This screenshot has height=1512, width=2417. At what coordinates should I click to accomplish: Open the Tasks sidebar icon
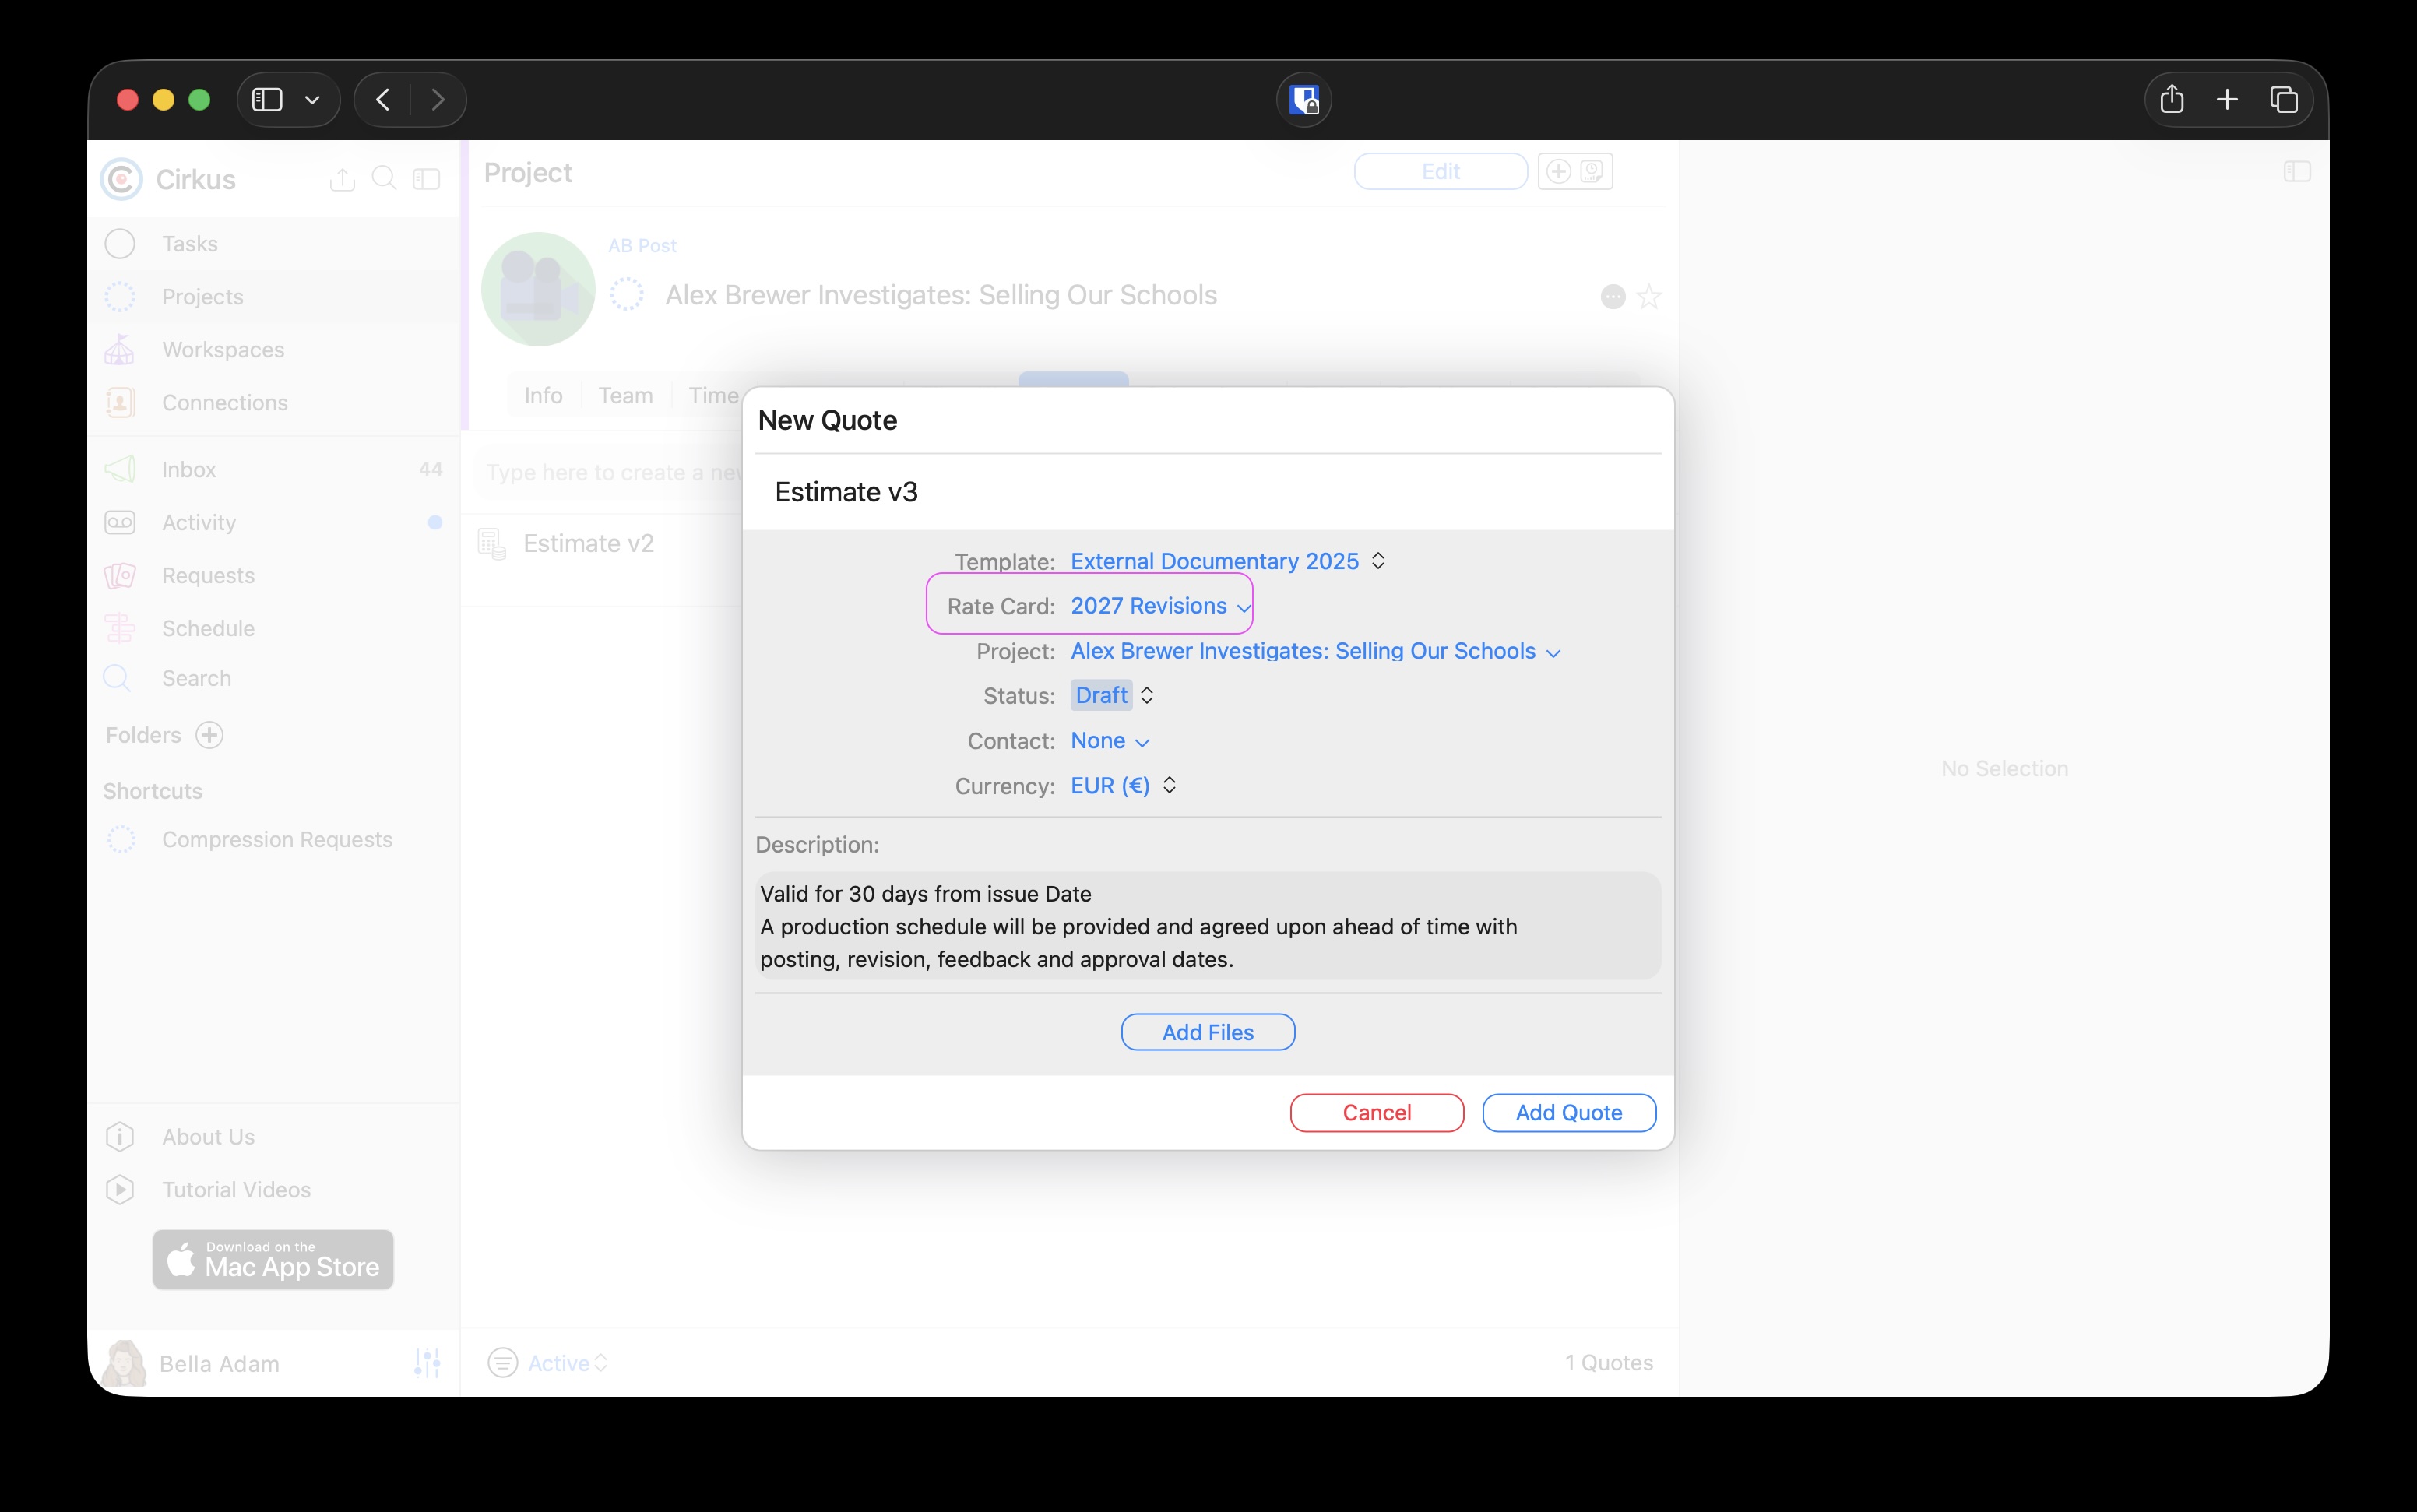click(120, 244)
